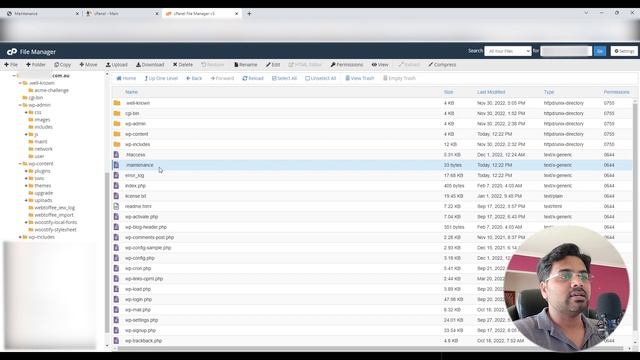Viewport: 640px width, 360px height.
Task: Click the search text field
Action: pyautogui.click(x=566, y=51)
